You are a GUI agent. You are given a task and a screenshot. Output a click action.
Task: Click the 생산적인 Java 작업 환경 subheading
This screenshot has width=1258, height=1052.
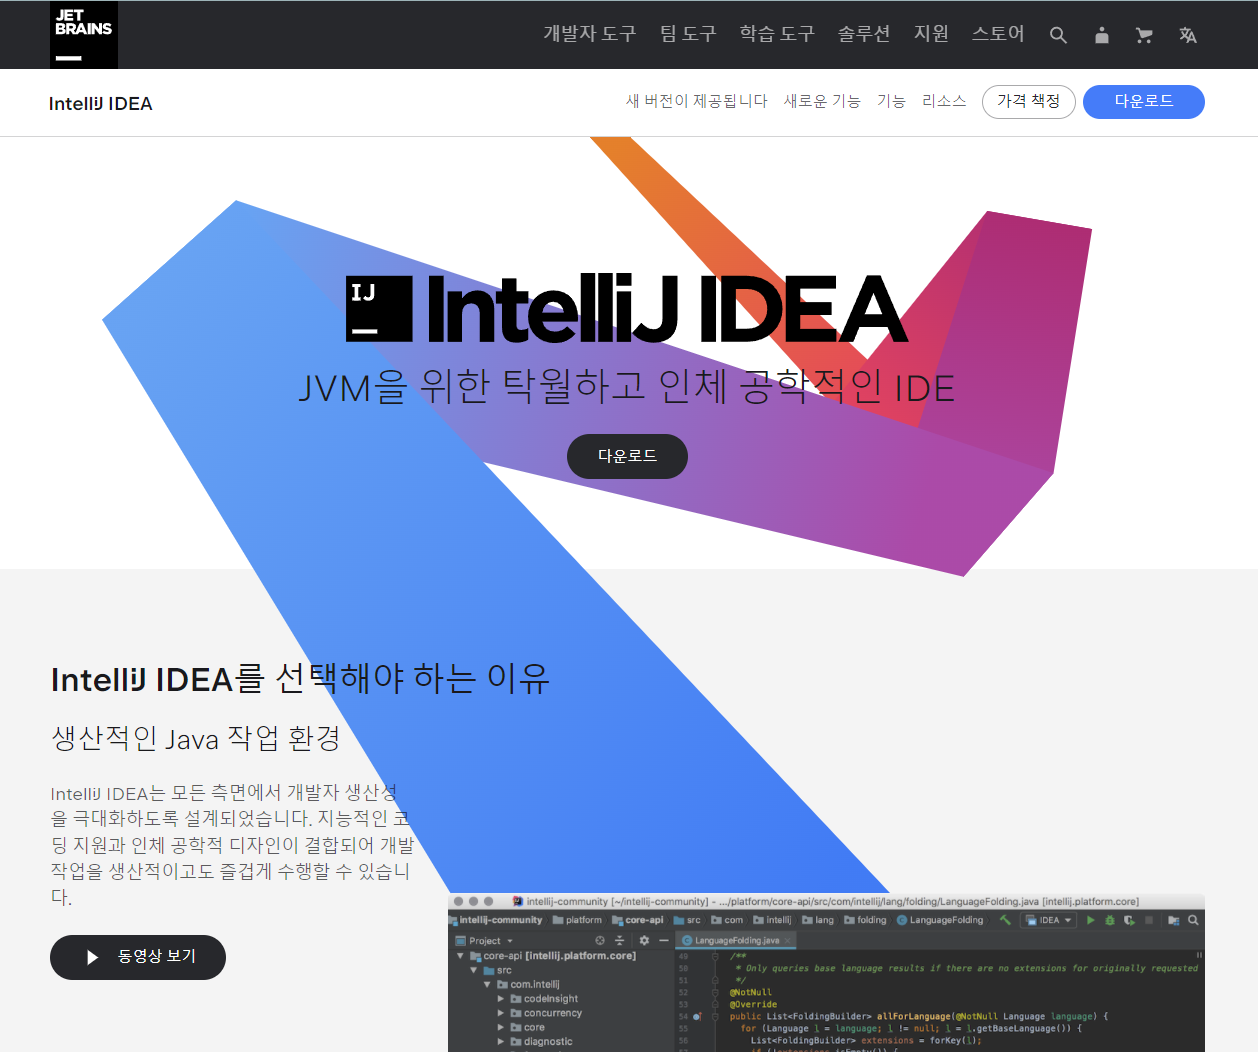[196, 738]
